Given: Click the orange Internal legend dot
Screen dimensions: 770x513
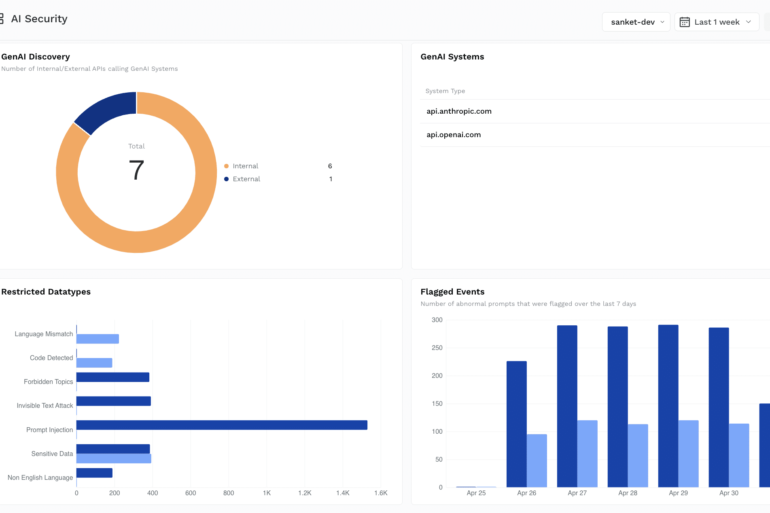Looking at the screenshot, I should [226, 166].
